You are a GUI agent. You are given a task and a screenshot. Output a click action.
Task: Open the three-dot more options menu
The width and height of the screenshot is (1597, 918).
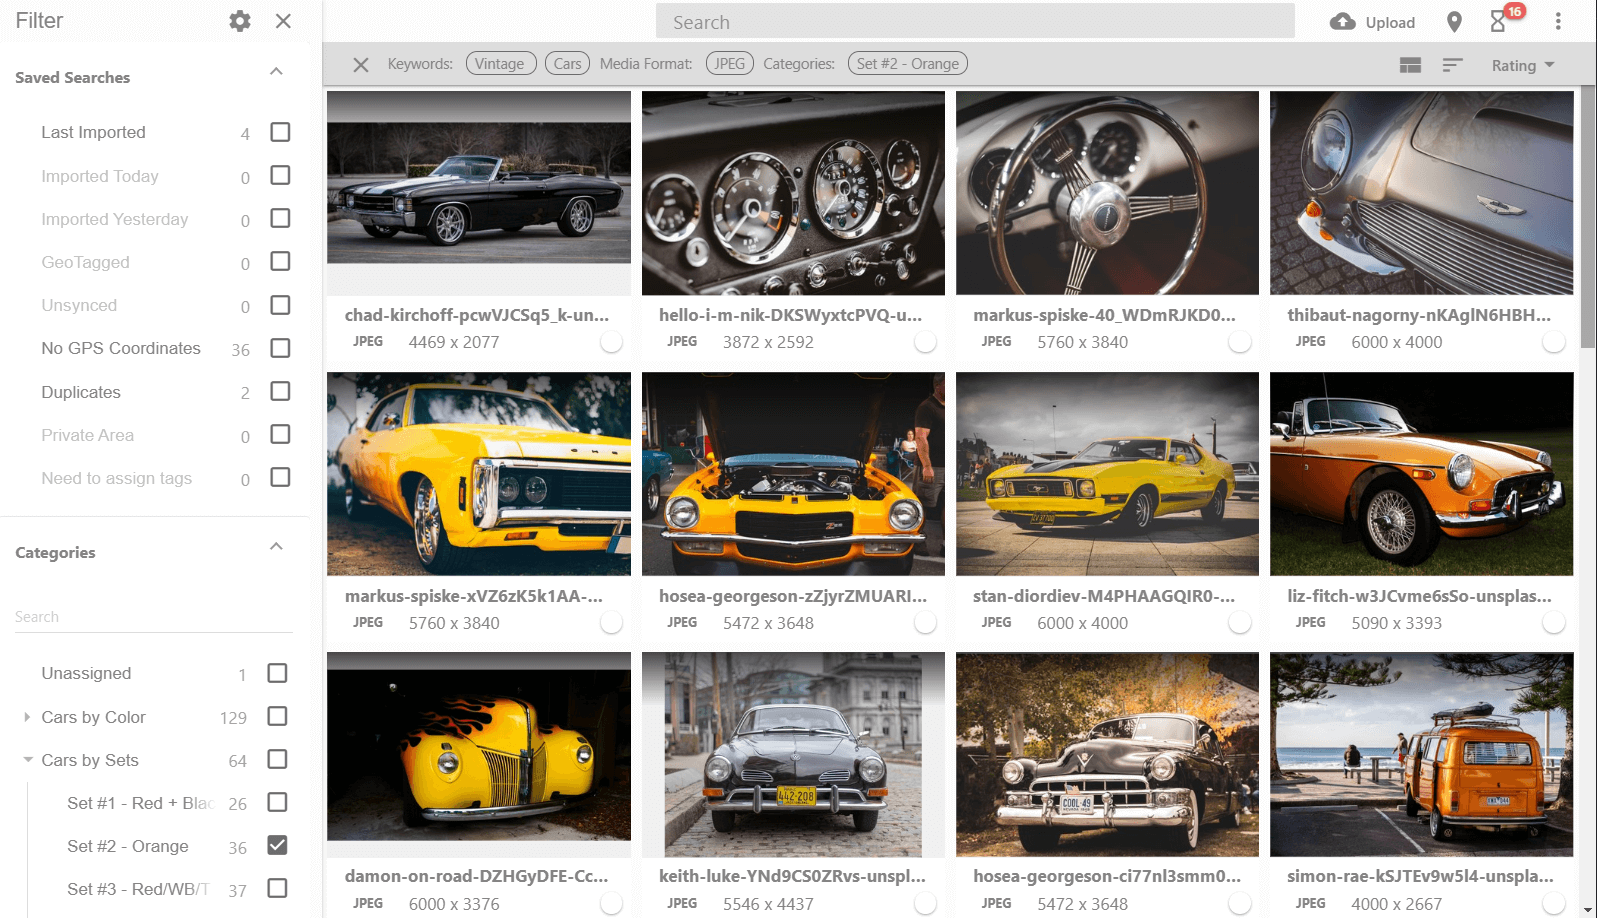point(1557,22)
